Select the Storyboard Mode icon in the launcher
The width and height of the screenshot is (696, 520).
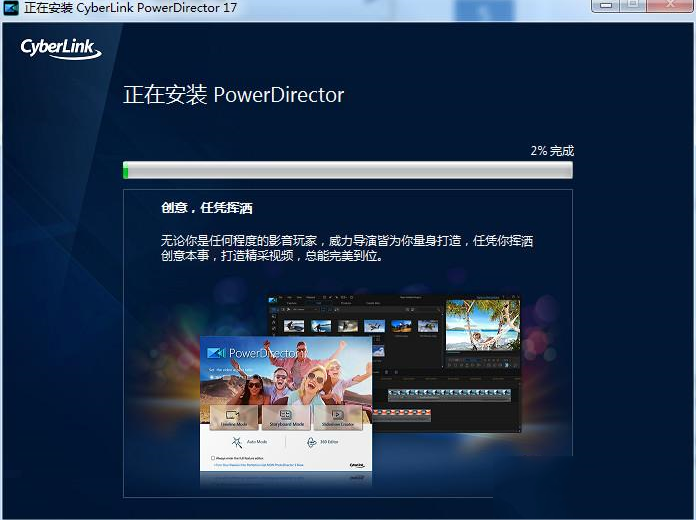pyautogui.click(x=285, y=415)
